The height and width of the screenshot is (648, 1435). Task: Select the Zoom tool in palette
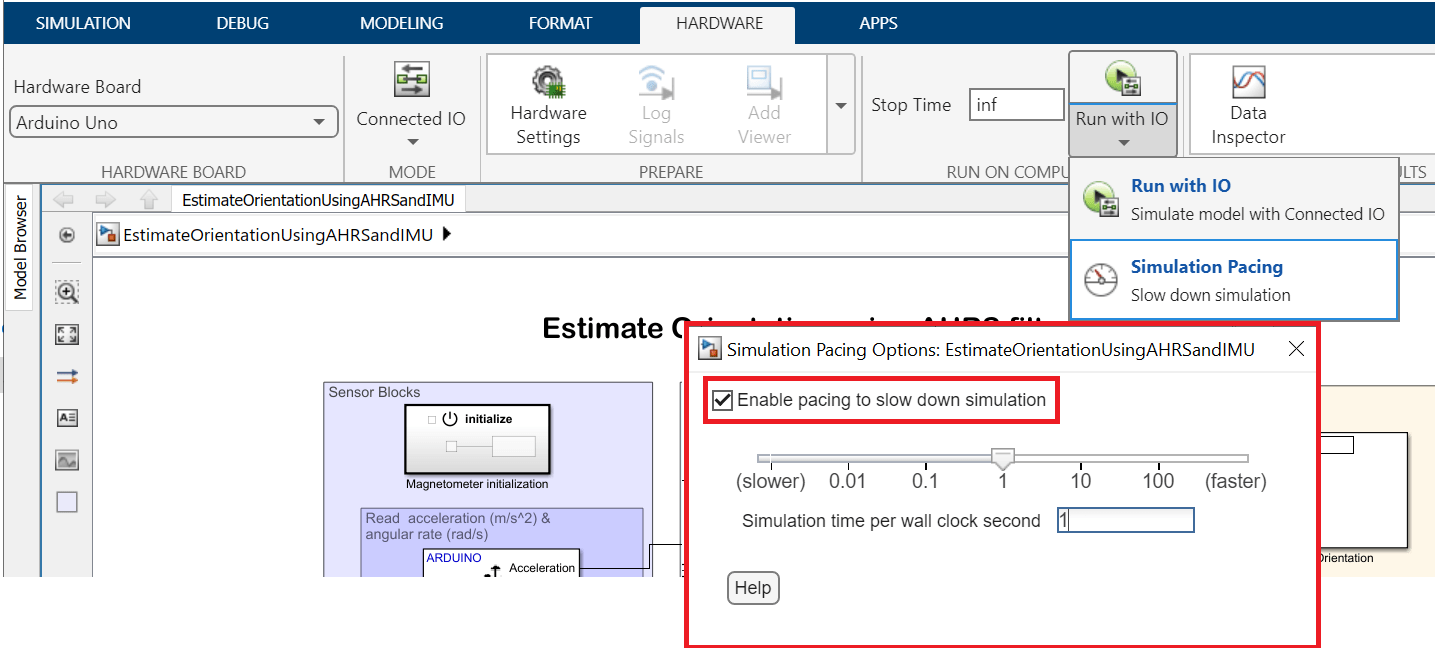[x=67, y=292]
